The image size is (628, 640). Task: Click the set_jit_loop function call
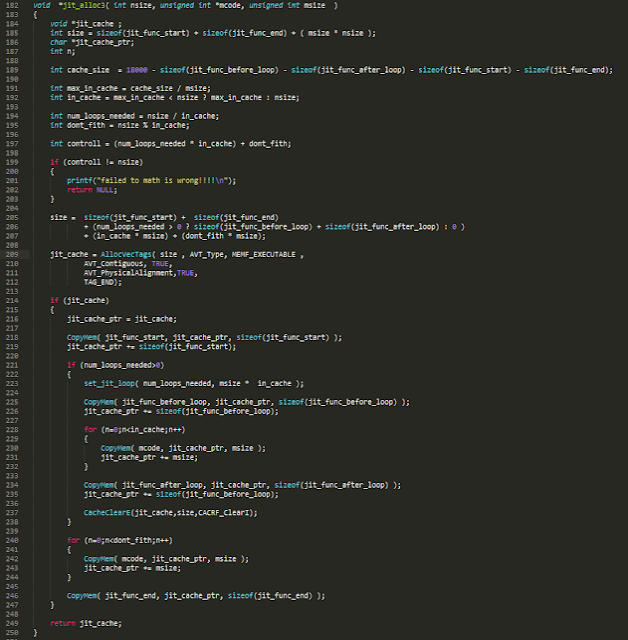109,383
